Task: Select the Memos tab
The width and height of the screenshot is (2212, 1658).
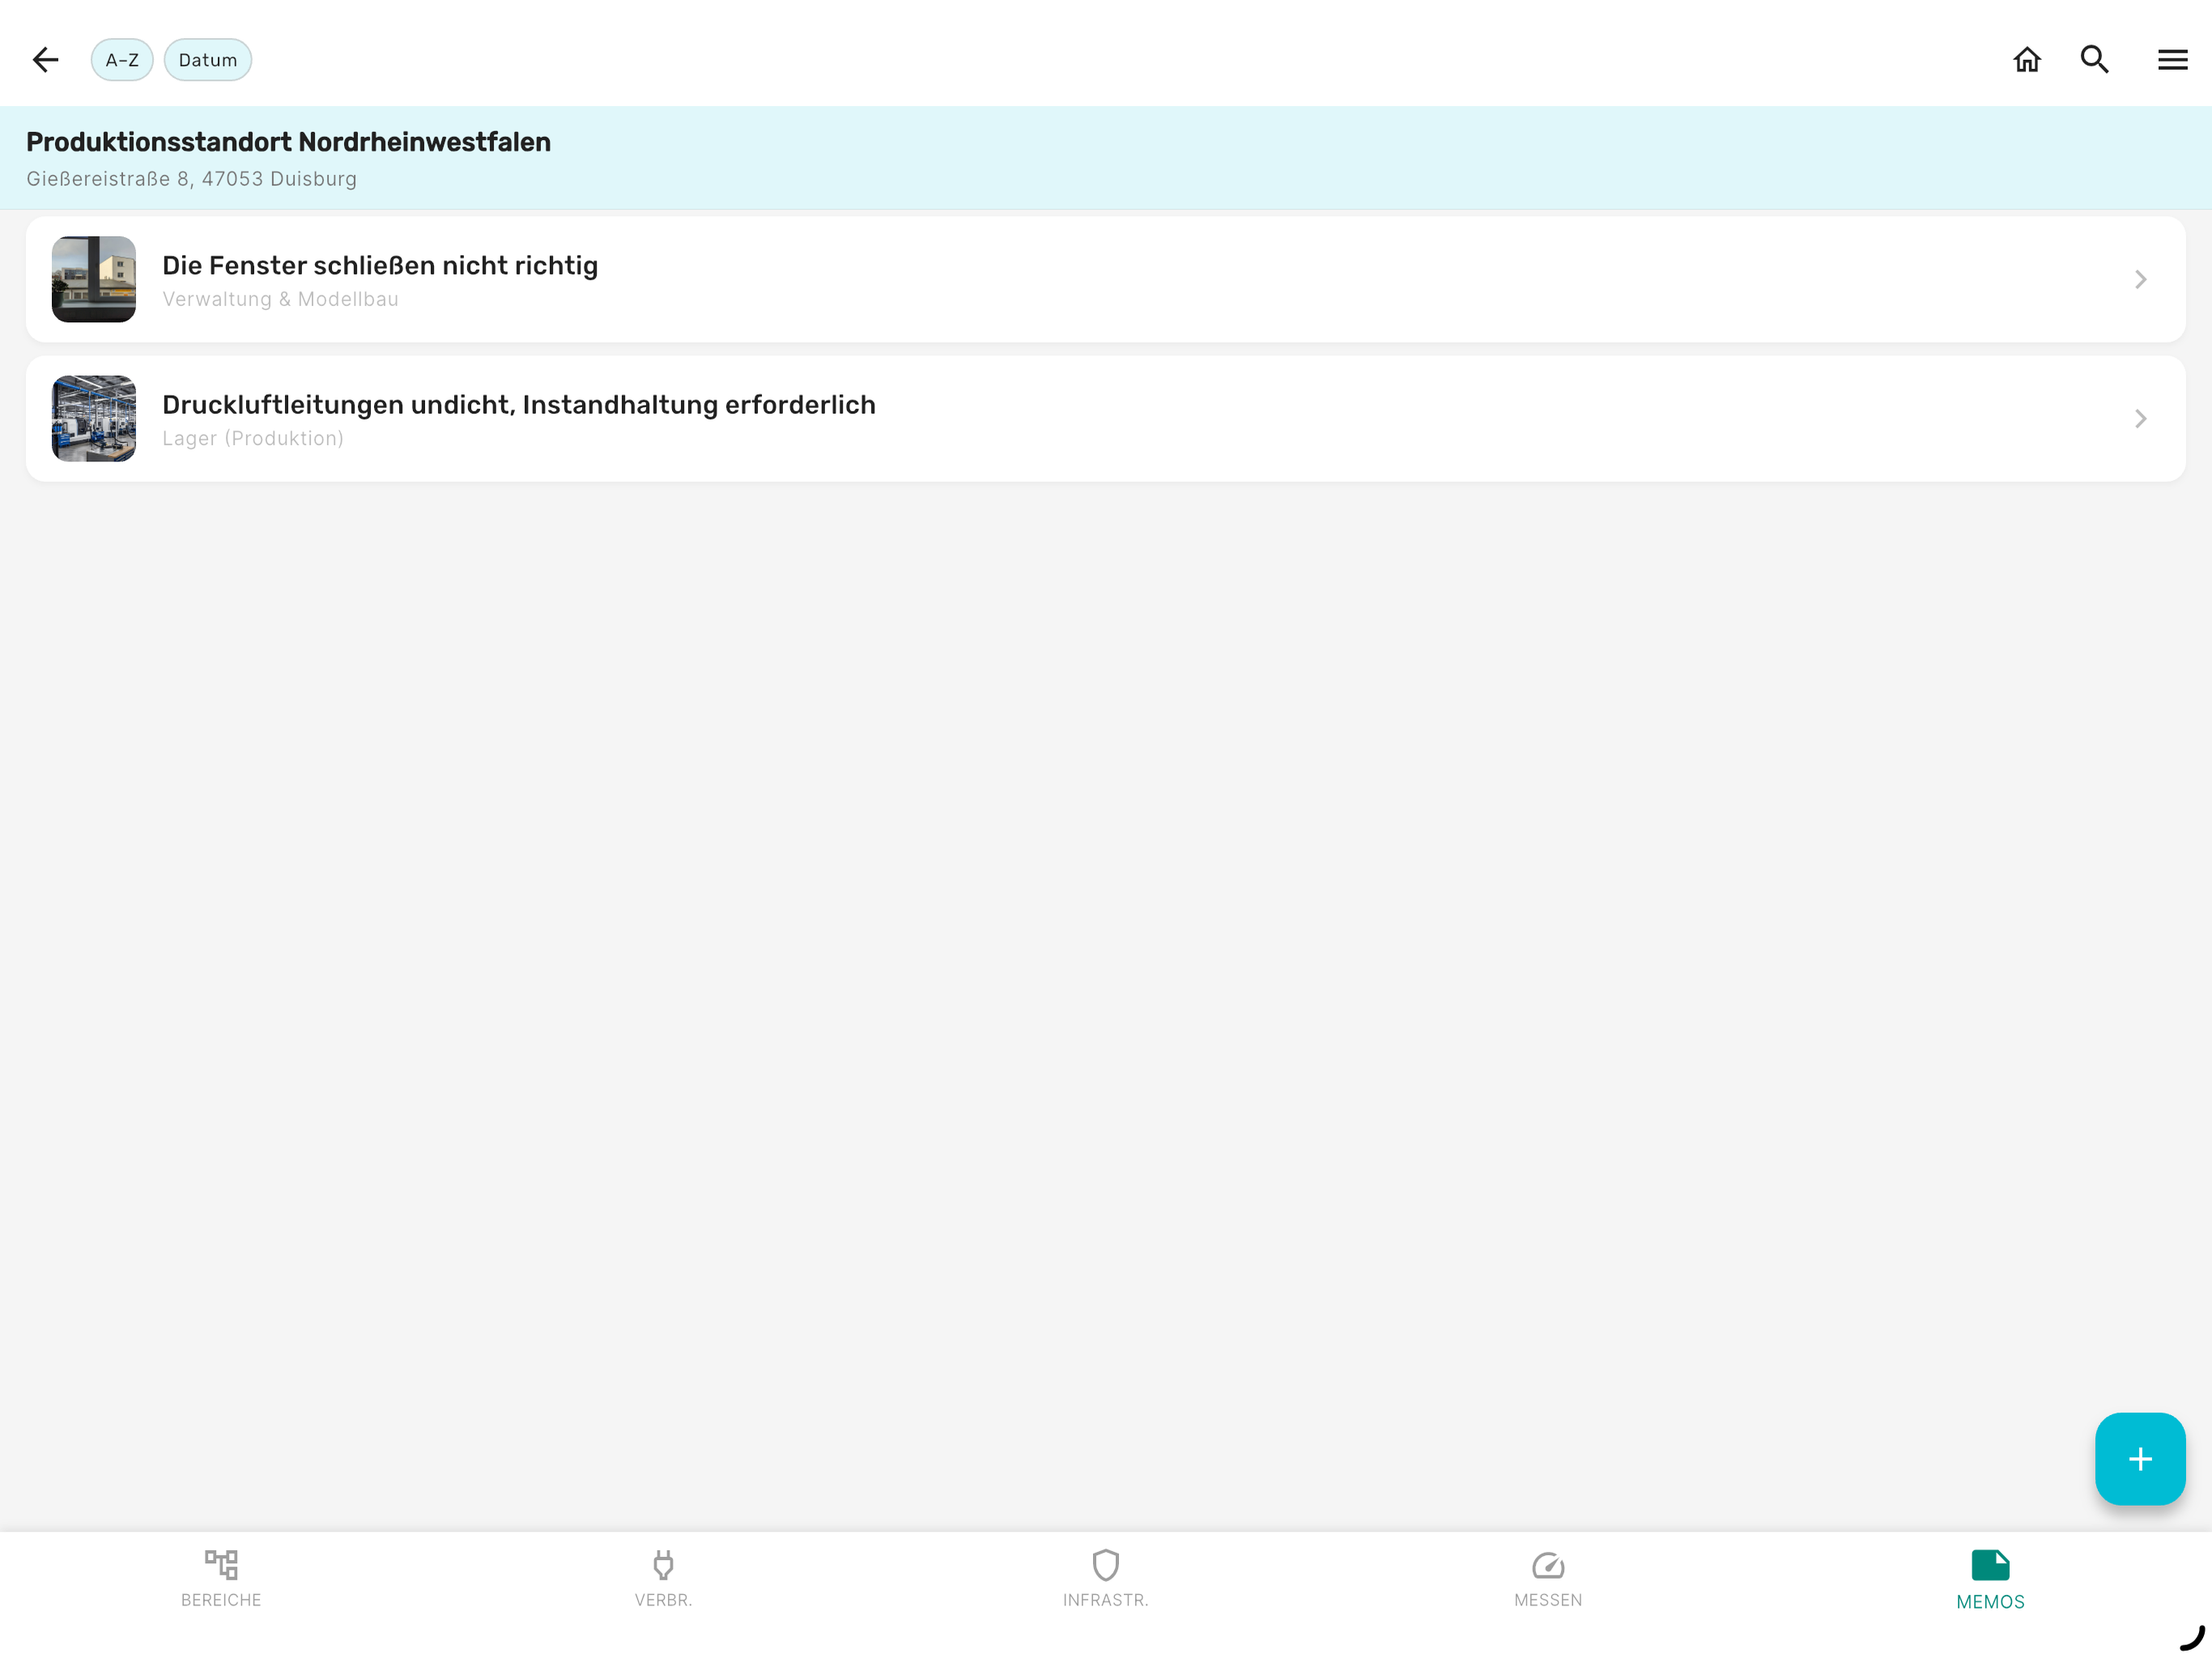Action: [1990, 1580]
